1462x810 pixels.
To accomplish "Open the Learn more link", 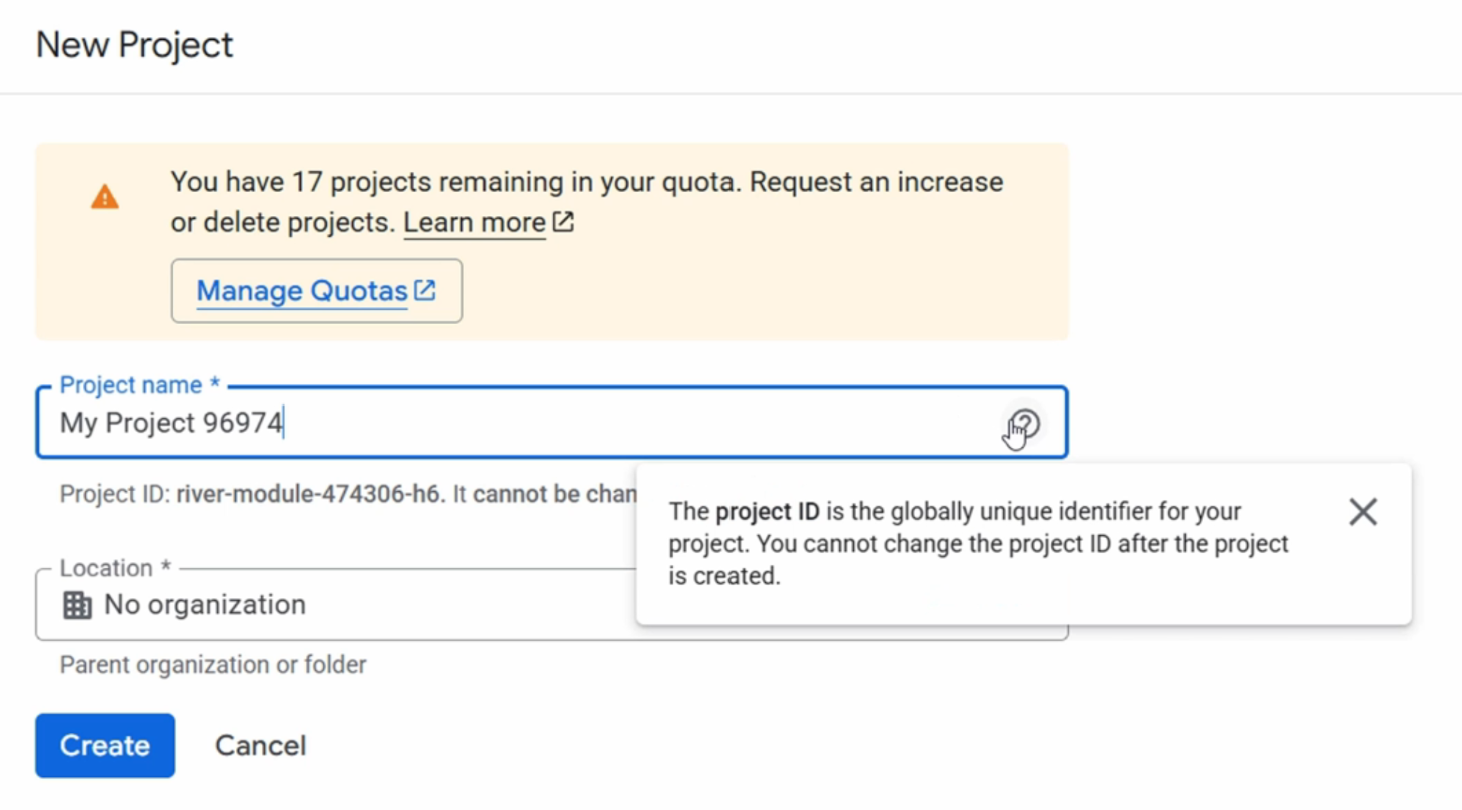I will coord(475,222).
